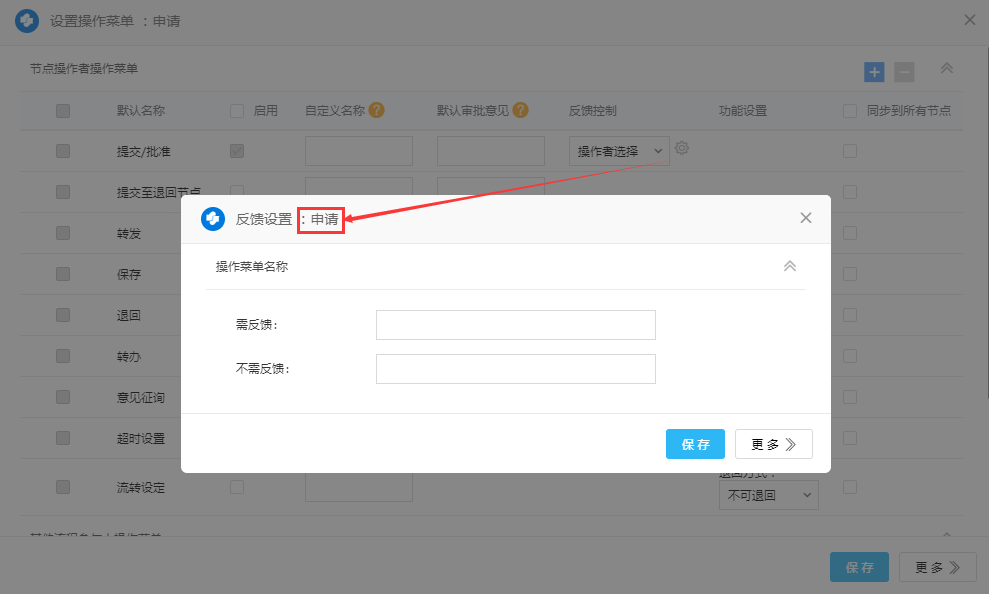Open the 不可退回 dropdown
The image size is (989, 594).
(x=768, y=495)
